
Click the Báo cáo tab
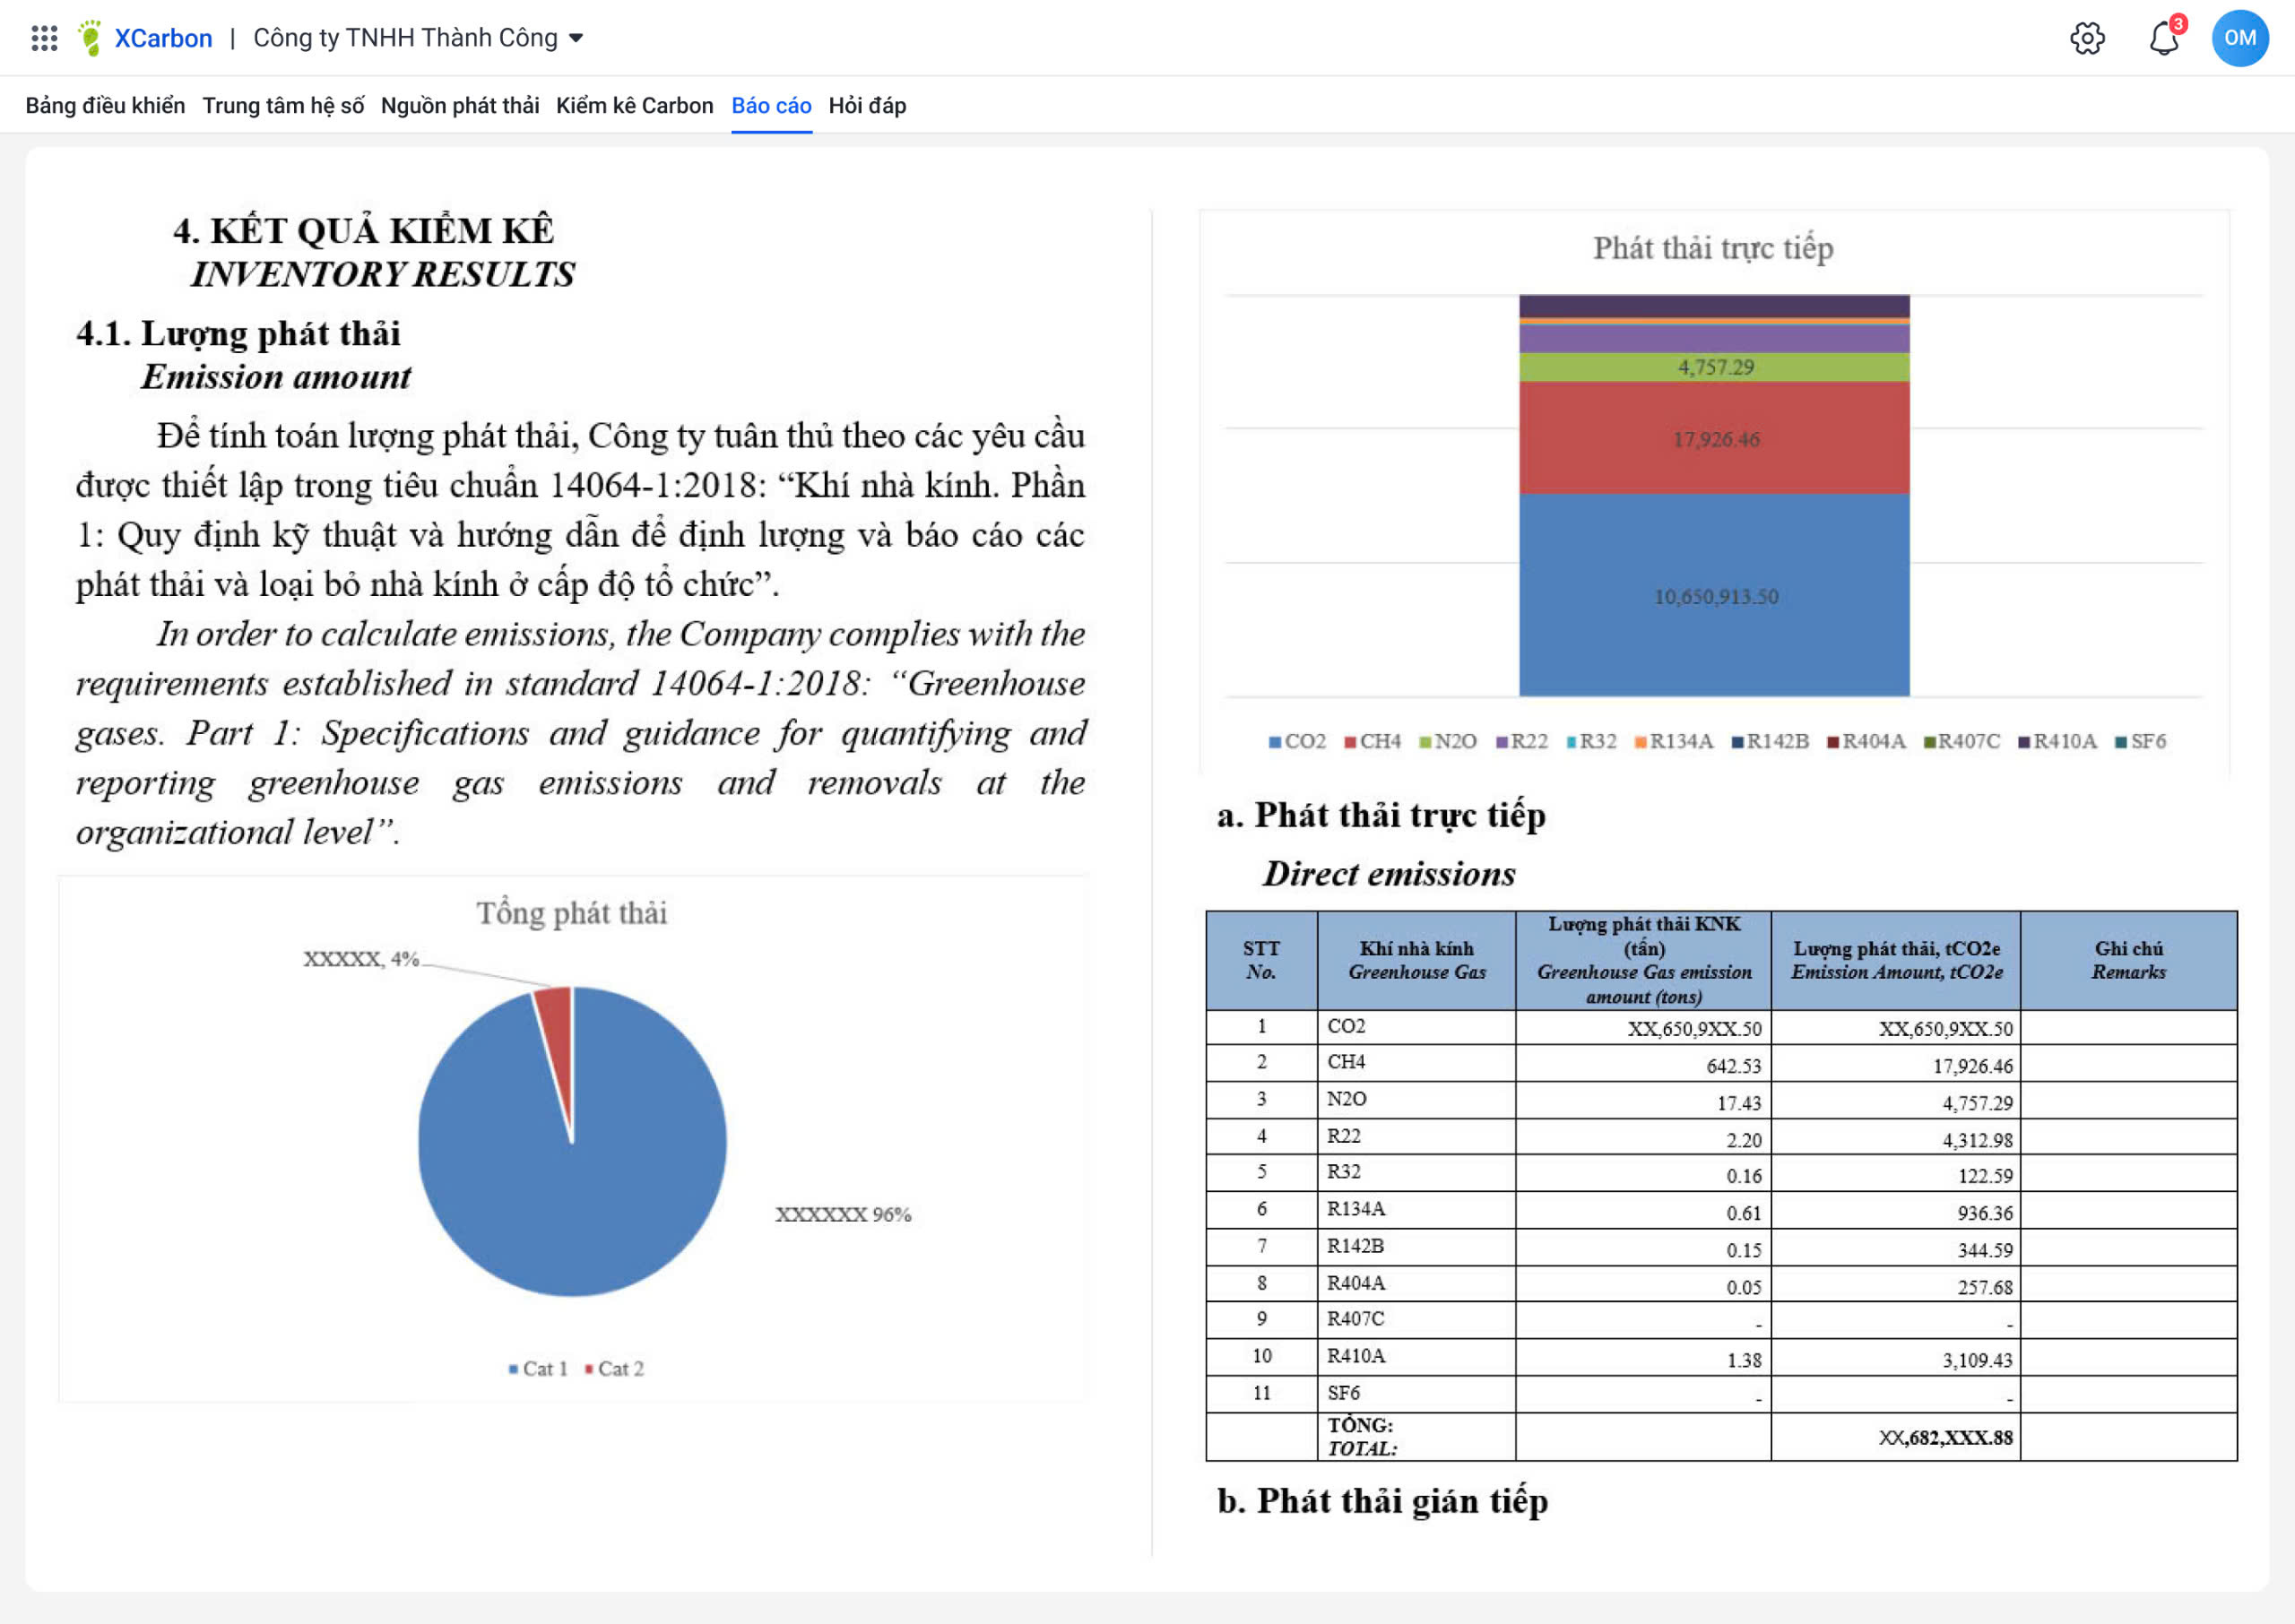coord(771,106)
